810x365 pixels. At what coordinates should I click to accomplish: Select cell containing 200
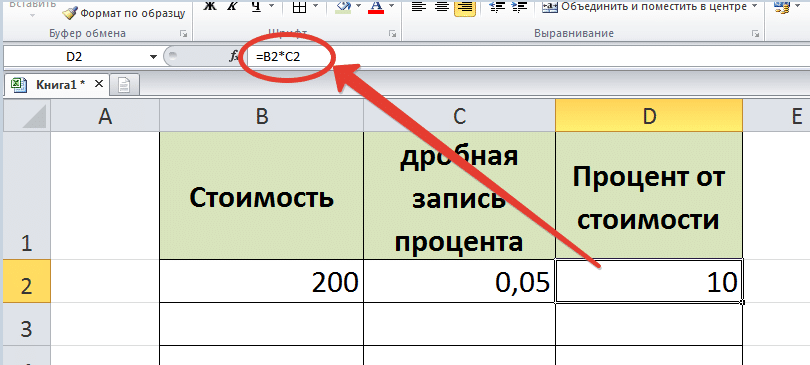262,281
